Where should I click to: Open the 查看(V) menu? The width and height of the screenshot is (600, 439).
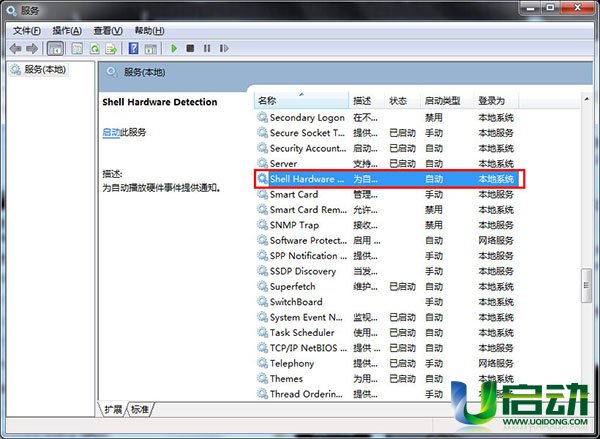pos(108,30)
